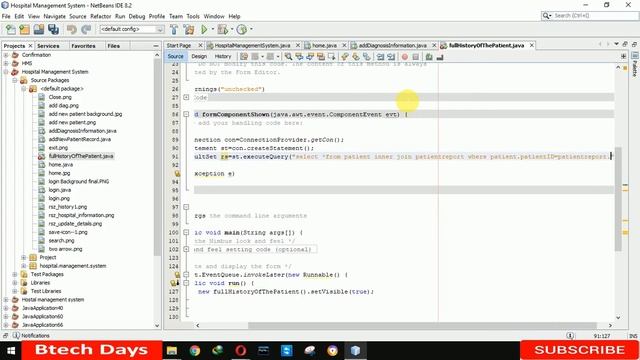This screenshot has height=360, width=640.
Task: Open the Run Project dropdown arrow
Action: click(x=213, y=29)
